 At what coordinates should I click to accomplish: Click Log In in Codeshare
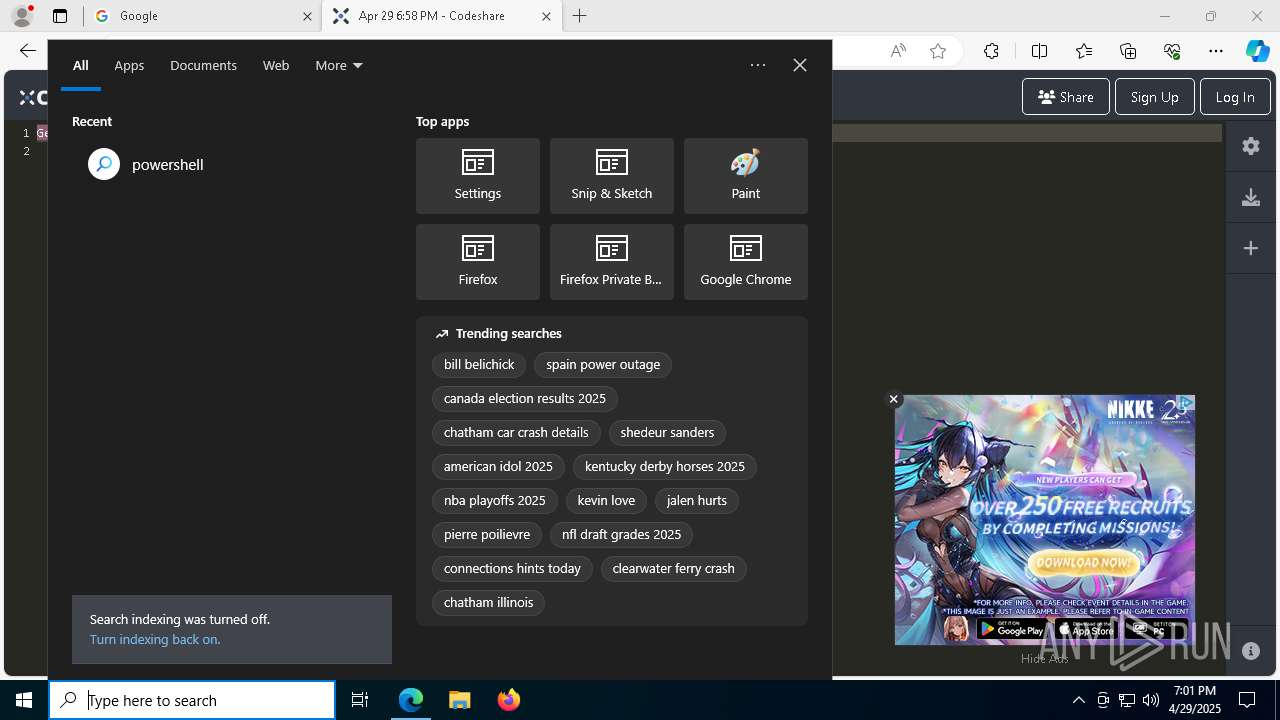pos(1235,97)
